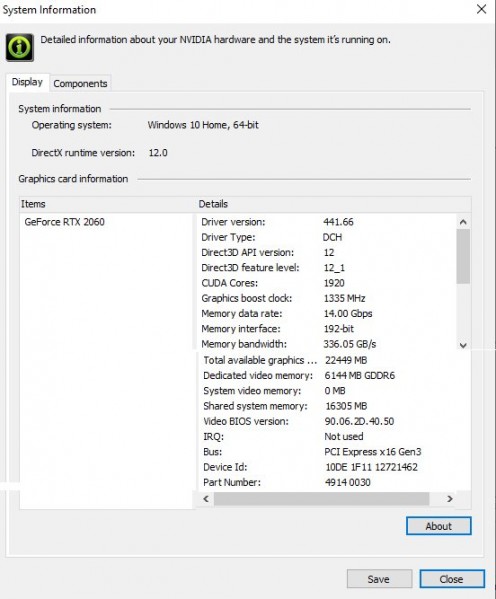Click Shared system memory 16305 MB
The image size is (496, 599).
(x=346, y=406)
